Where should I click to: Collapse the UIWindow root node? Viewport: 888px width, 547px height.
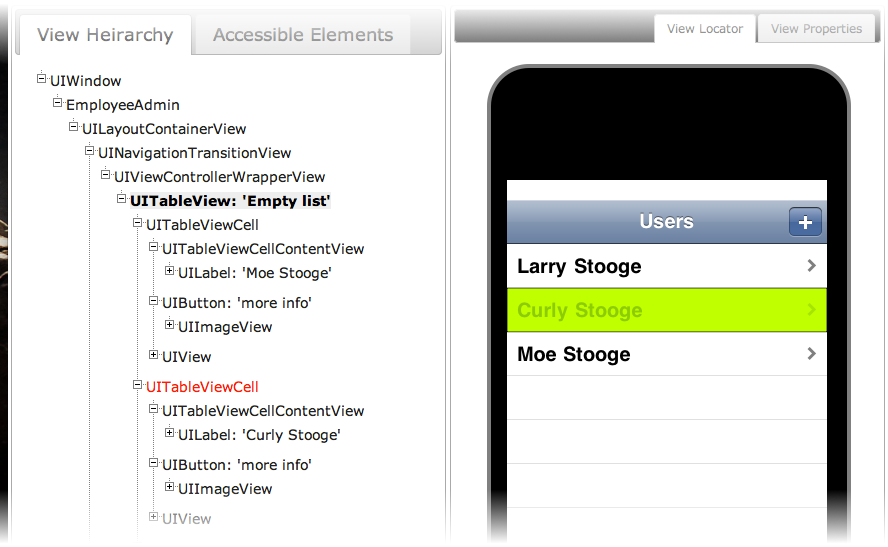point(41,78)
